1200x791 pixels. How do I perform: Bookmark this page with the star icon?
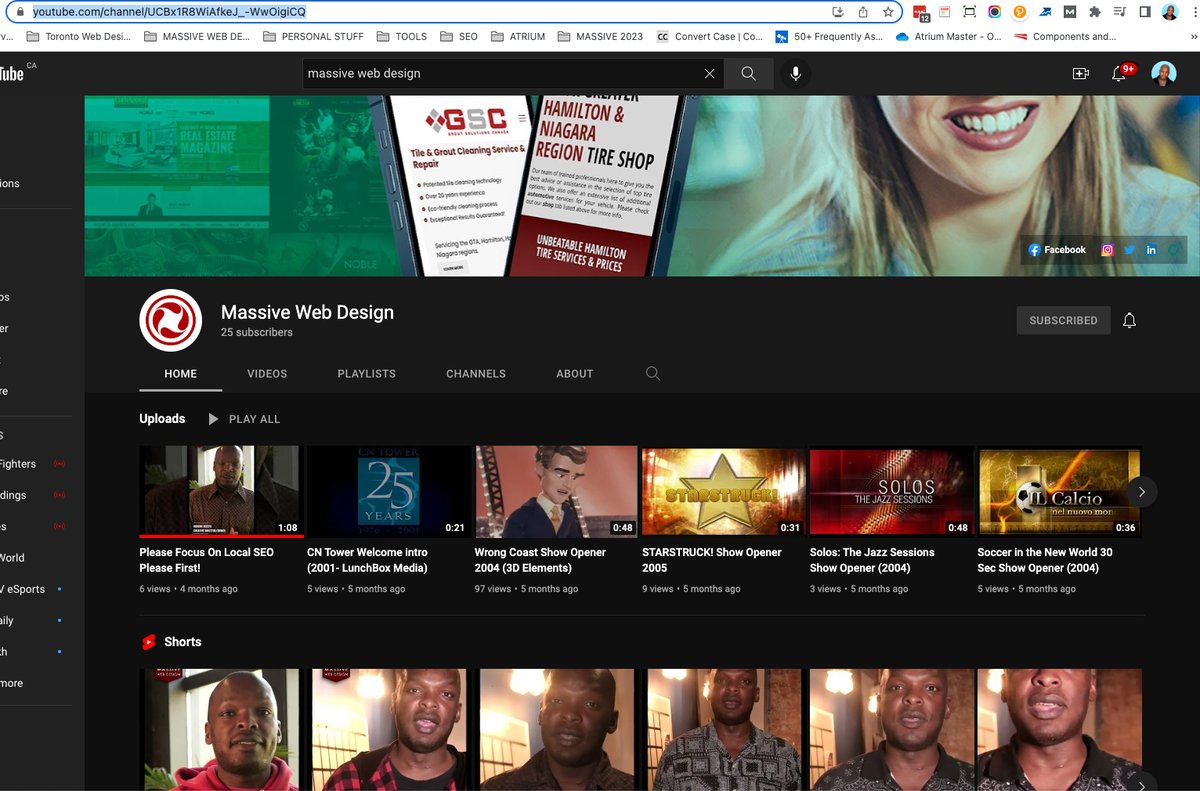coord(888,12)
